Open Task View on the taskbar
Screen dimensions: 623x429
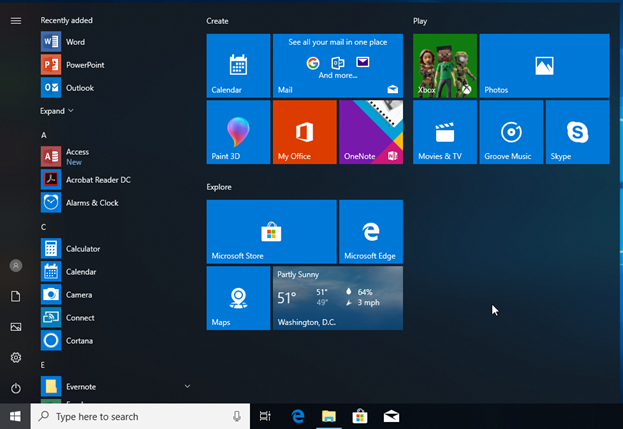coord(265,416)
